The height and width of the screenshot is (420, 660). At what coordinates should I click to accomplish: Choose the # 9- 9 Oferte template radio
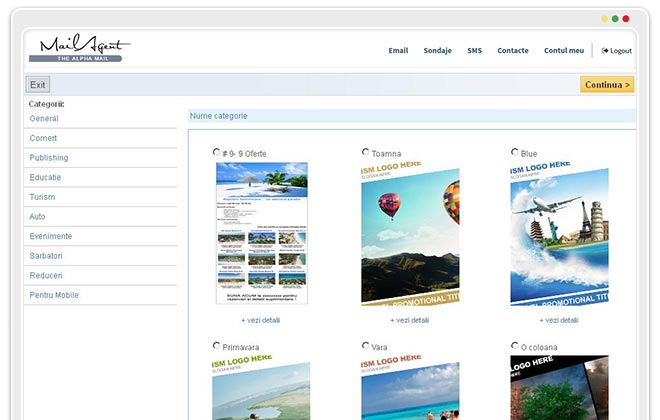click(x=216, y=152)
